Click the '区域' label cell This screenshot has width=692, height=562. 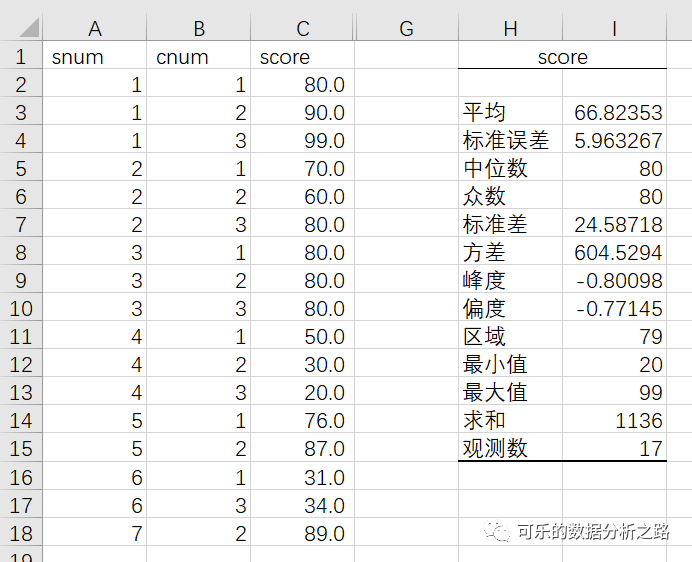click(x=510, y=336)
